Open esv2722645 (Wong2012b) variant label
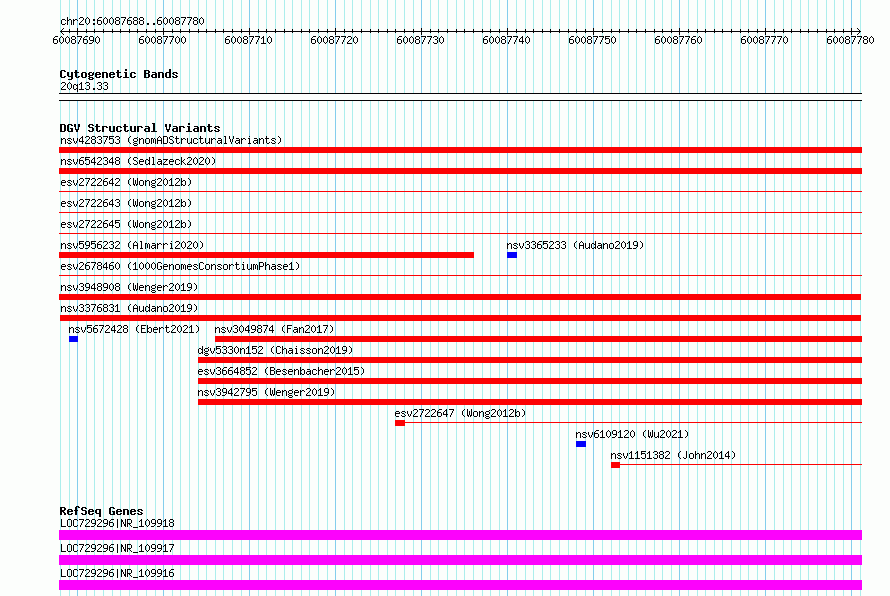 [126, 224]
